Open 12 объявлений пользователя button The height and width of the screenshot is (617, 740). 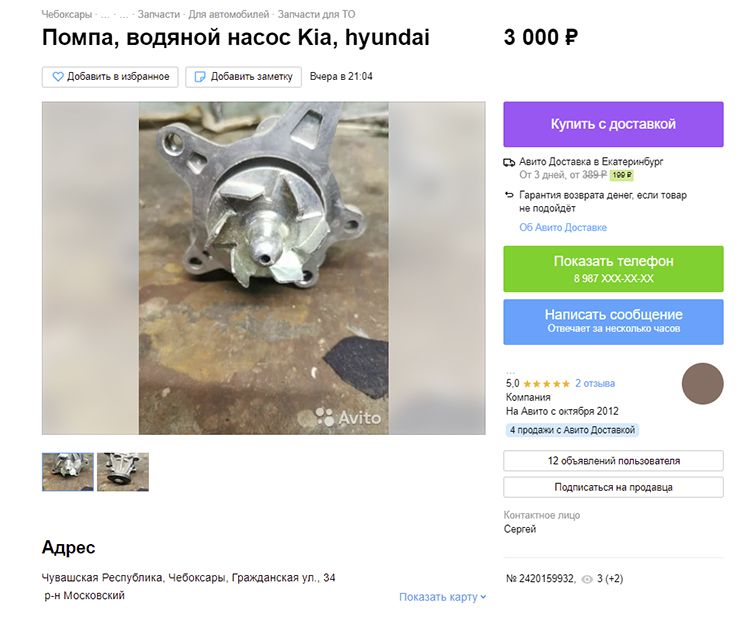click(x=613, y=461)
